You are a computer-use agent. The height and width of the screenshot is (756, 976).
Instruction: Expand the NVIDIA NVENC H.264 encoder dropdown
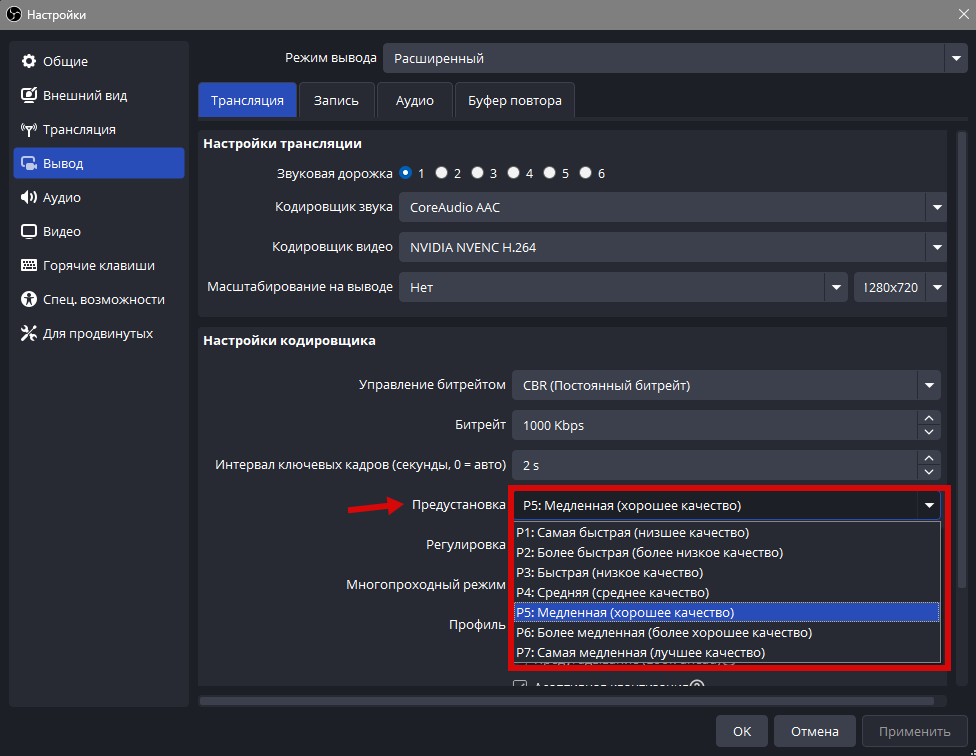point(673,247)
